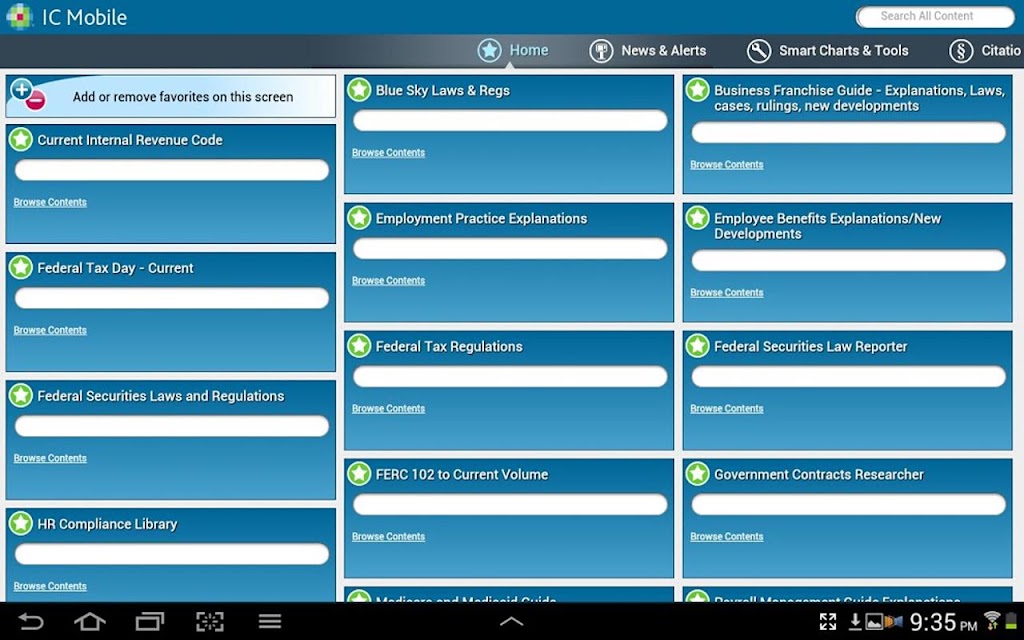Click search field under FERC 102 to Current Volume
The width and height of the screenshot is (1024, 640).
click(510, 504)
